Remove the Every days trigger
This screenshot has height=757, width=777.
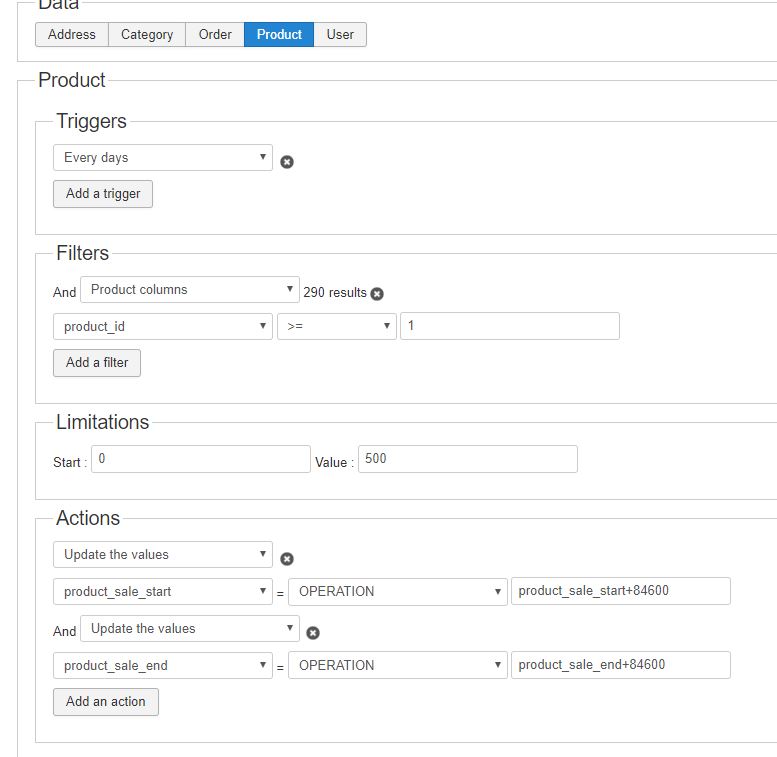click(x=287, y=162)
